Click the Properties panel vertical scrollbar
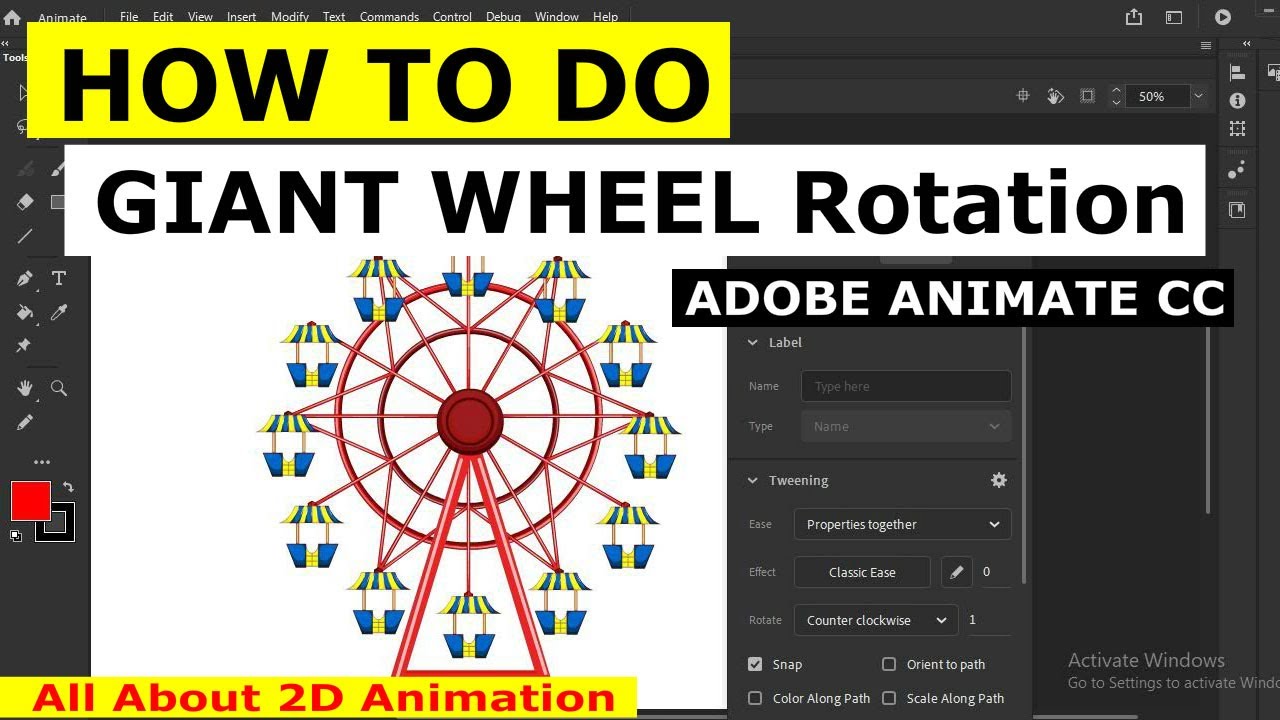 (1022, 457)
